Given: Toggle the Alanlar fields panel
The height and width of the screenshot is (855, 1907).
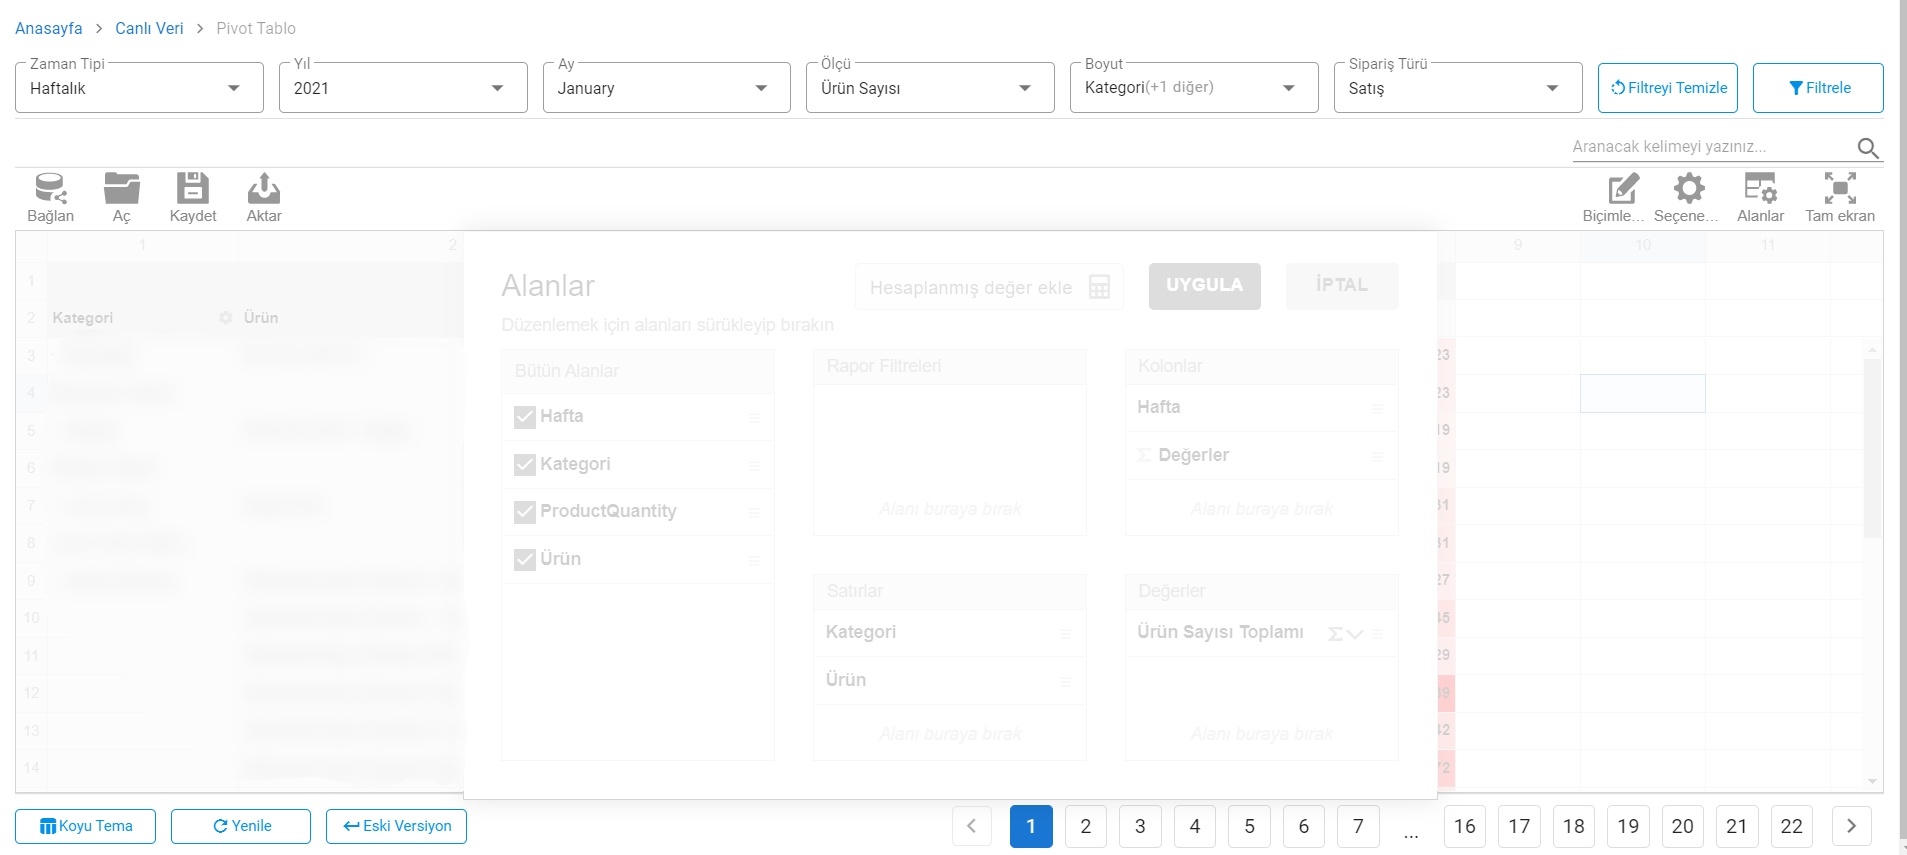Looking at the screenshot, I should click(1760, 197).
